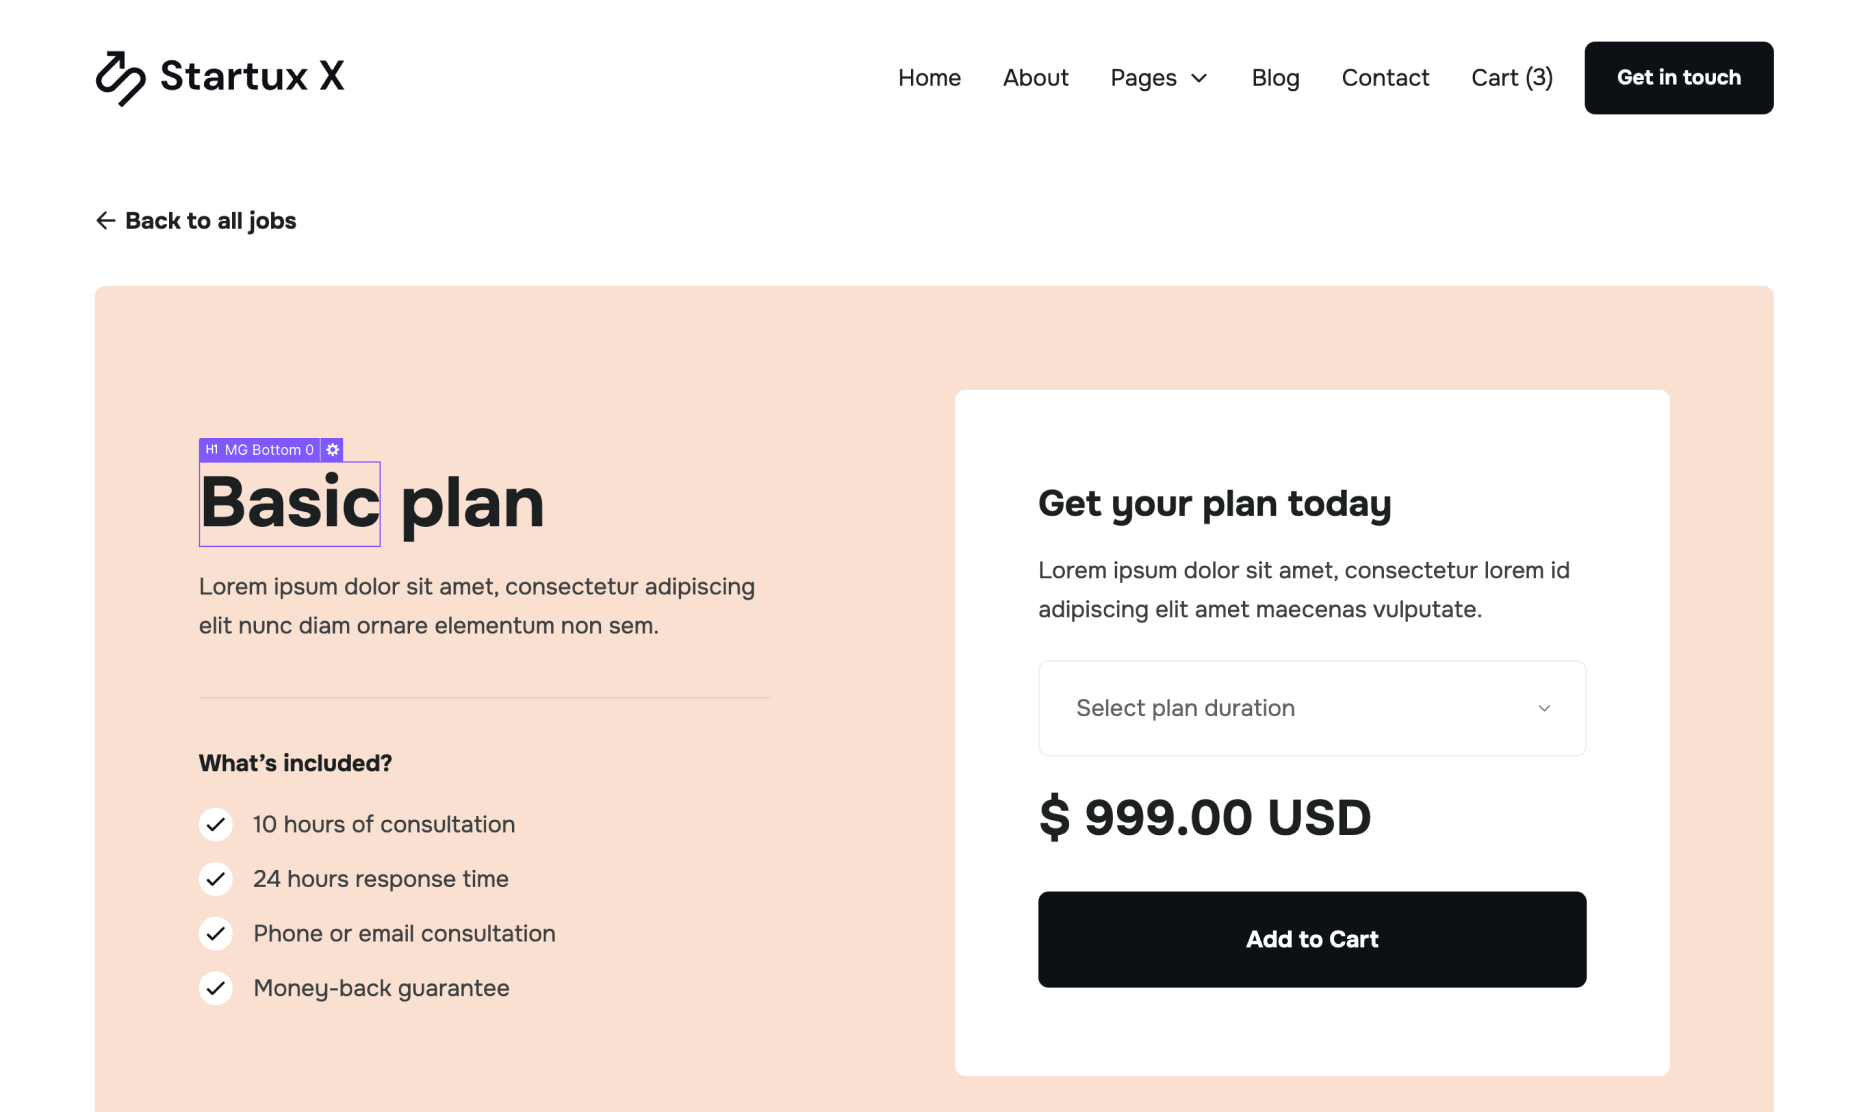This screenshot has width=1868, height=1112.
Task: Click the "MG Bottom 0" class label
Action: point(268,450)
